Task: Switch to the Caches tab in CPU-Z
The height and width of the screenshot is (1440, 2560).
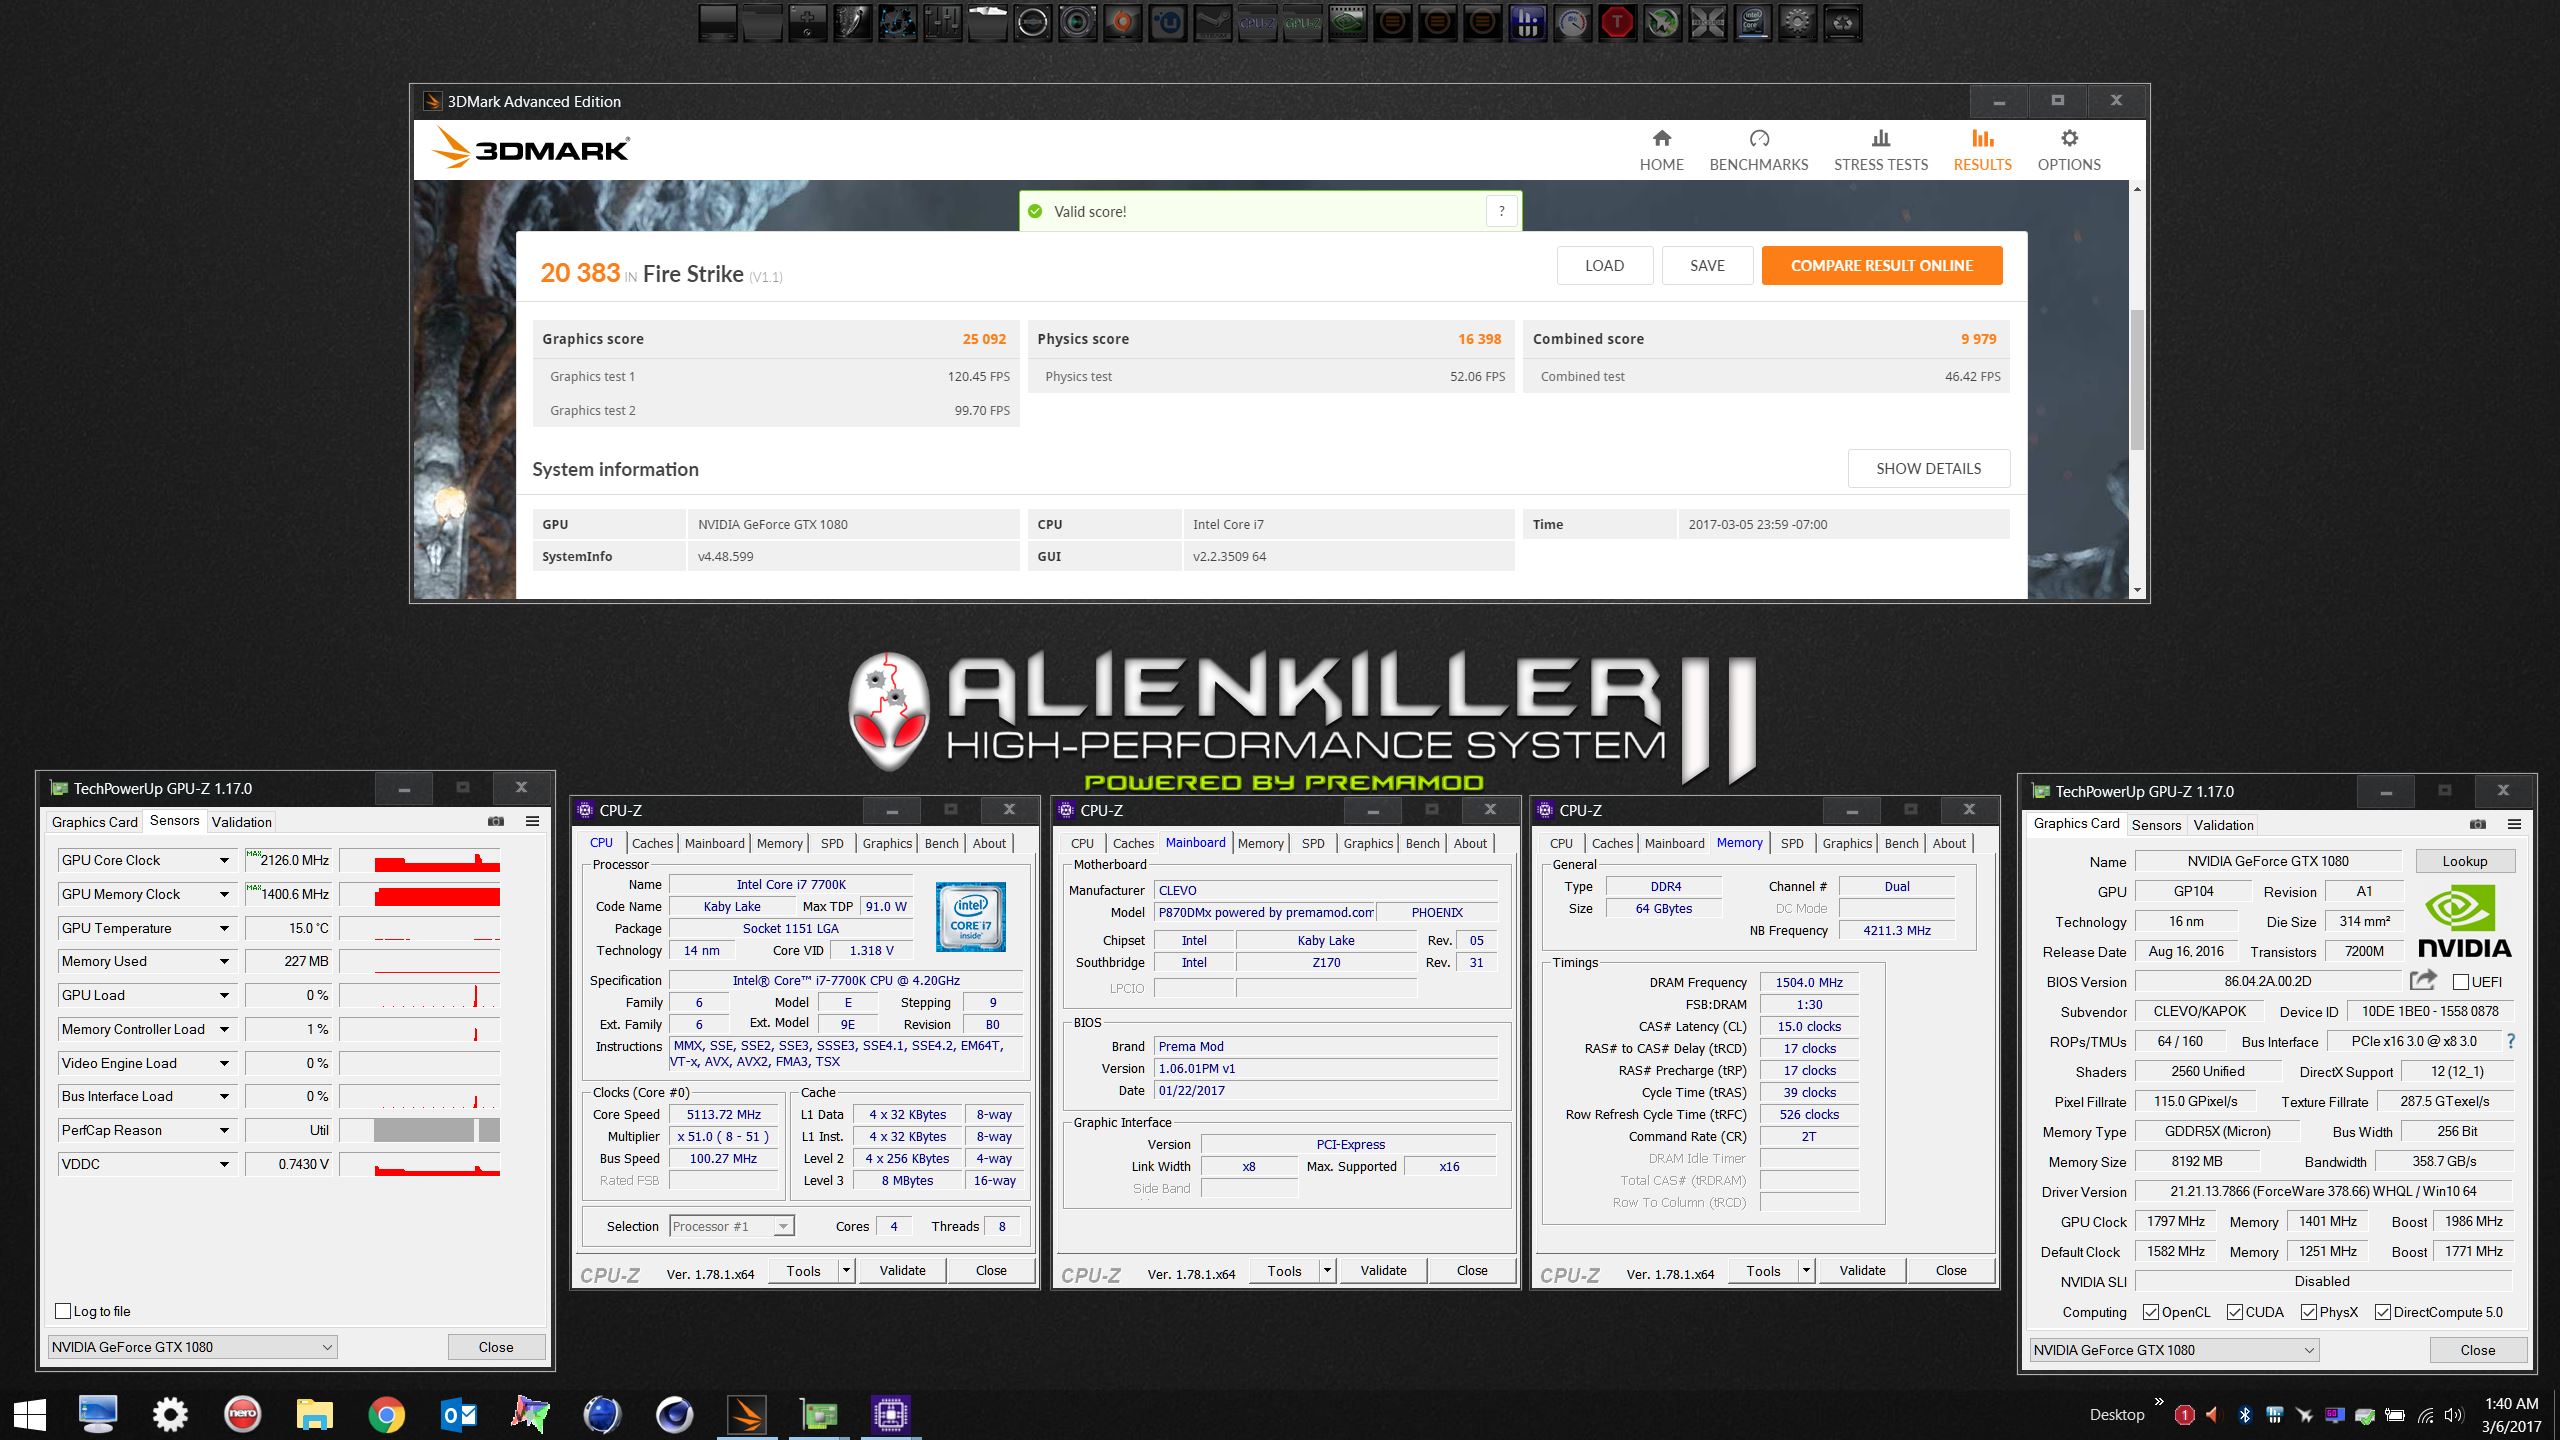Action: click(652, 843)
